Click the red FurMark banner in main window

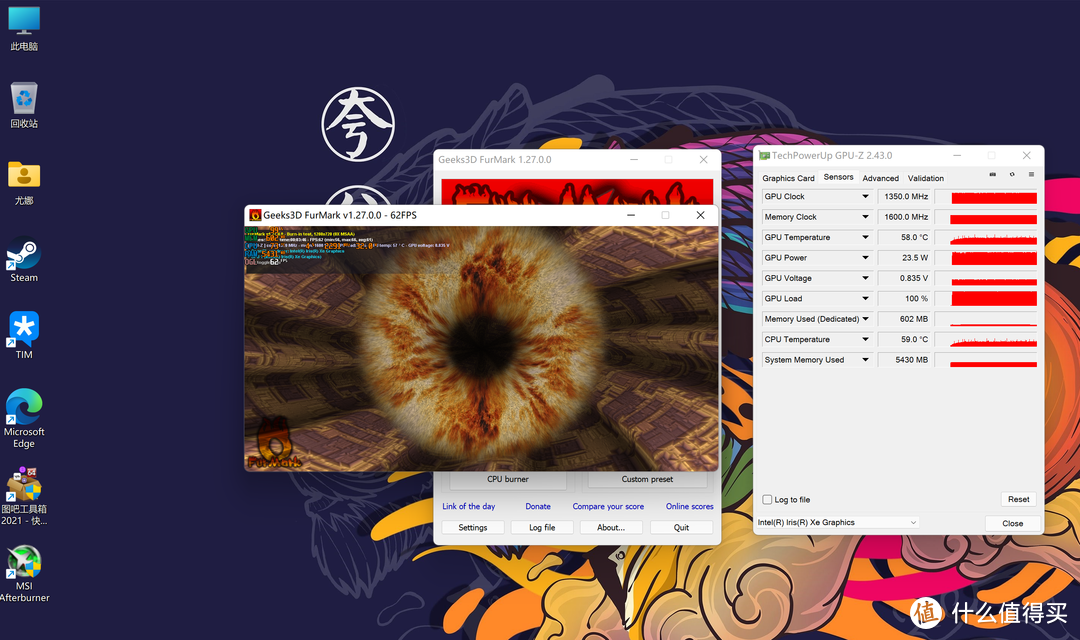[577, 192]
